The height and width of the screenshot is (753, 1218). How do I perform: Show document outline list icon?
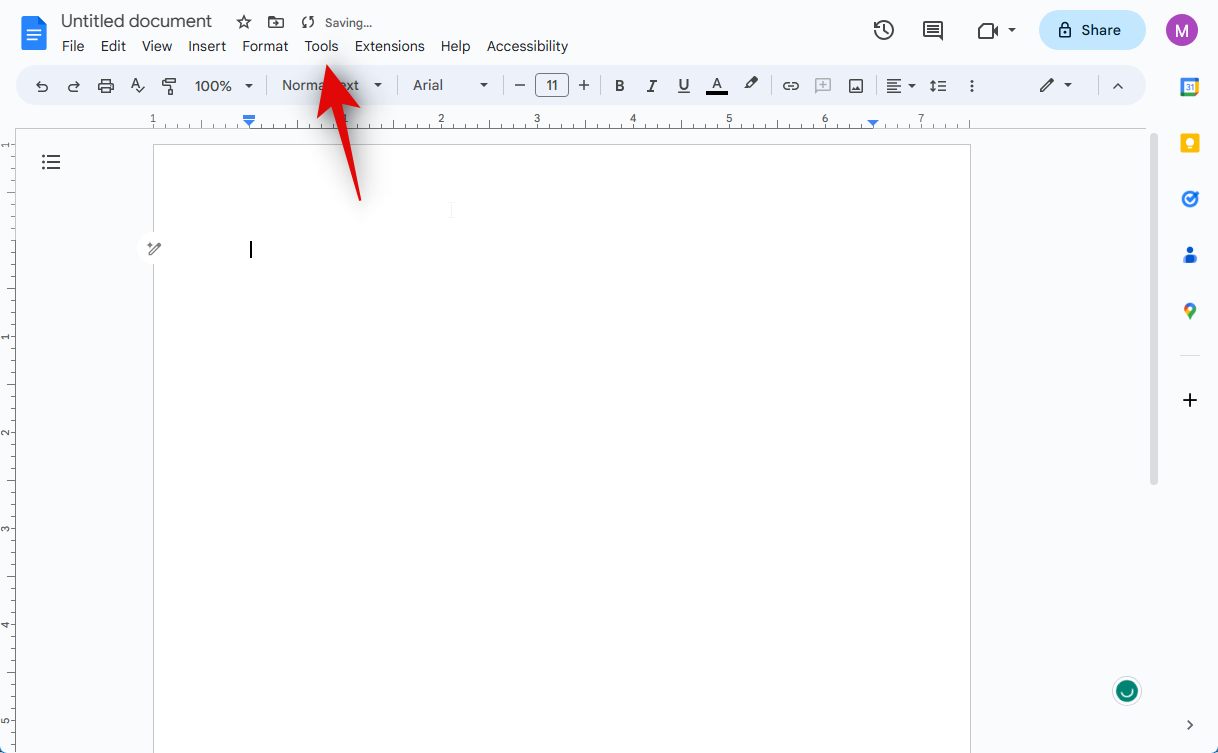coord(51,162)
